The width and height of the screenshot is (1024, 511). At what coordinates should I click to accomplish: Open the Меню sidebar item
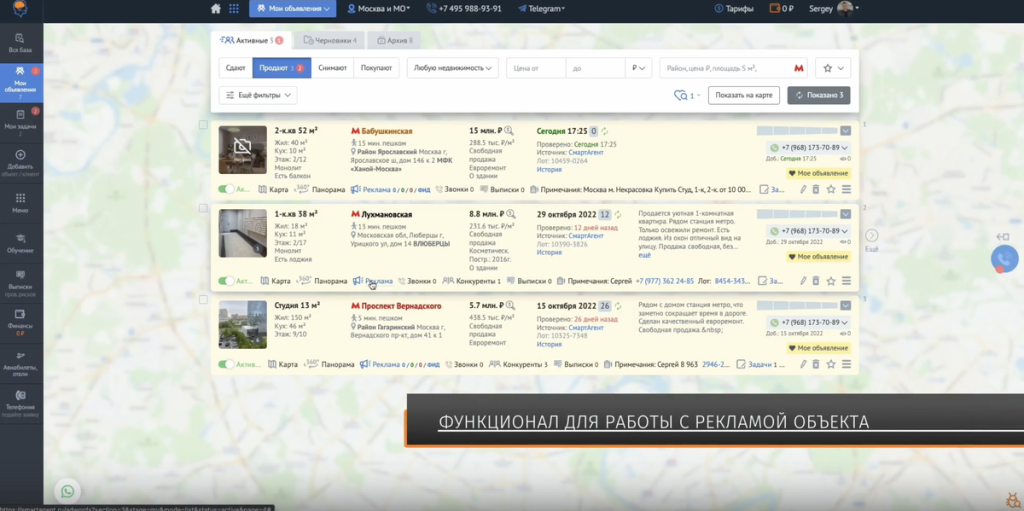(20, 203)
